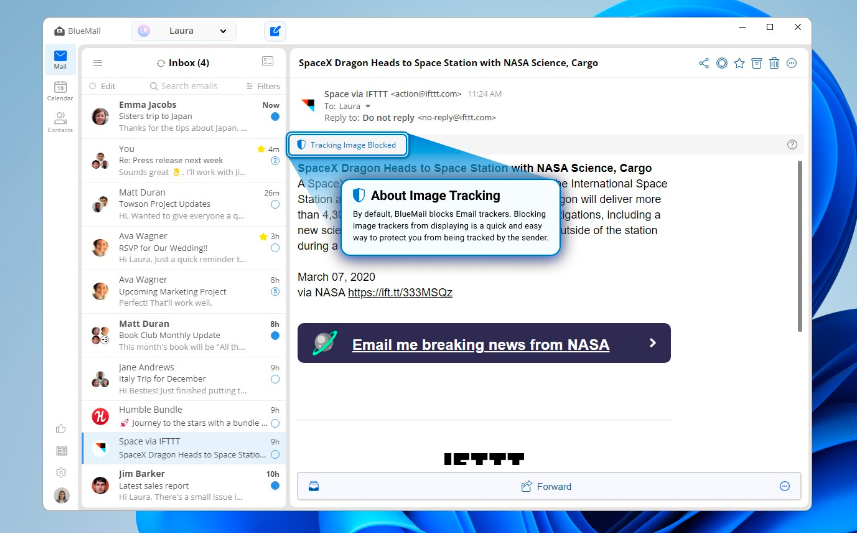Open the Laura account dropdown
The image size is (857, 533).
pyautogui.click(x=184, y=32)
